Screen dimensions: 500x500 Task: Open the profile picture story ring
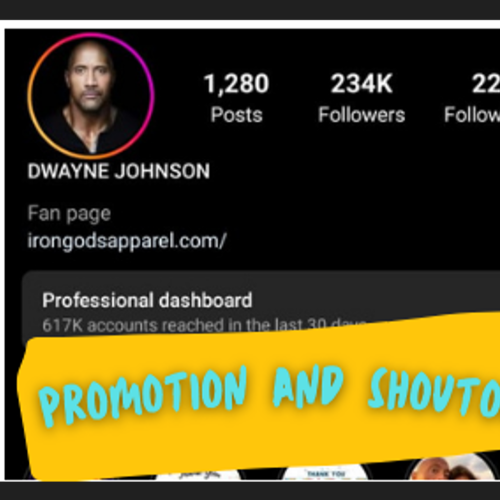click(91, 96)
